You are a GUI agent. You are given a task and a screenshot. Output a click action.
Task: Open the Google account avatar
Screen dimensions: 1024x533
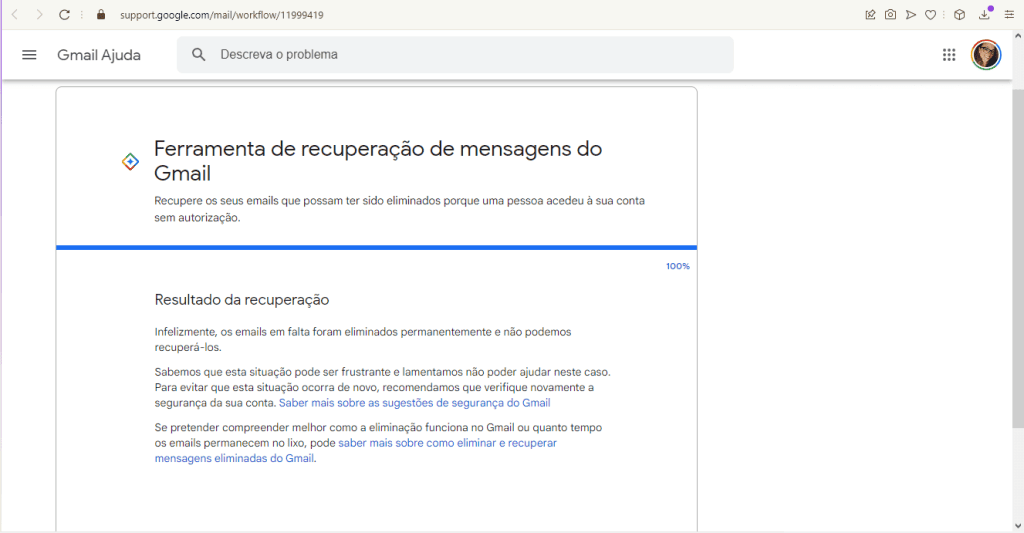pos(985,55)
